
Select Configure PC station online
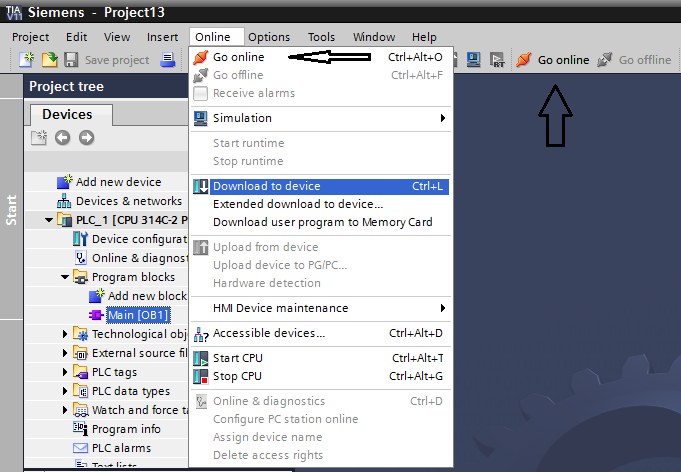coord(285,419)
